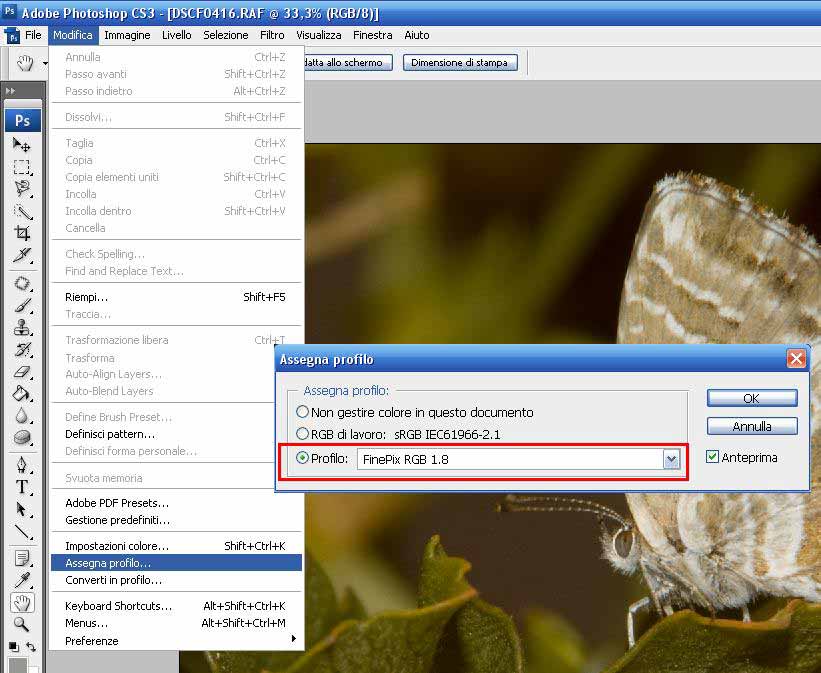Screen dimensions: 821x673
Task: Choose 'Menus...' menu entry
Action: 176,623
